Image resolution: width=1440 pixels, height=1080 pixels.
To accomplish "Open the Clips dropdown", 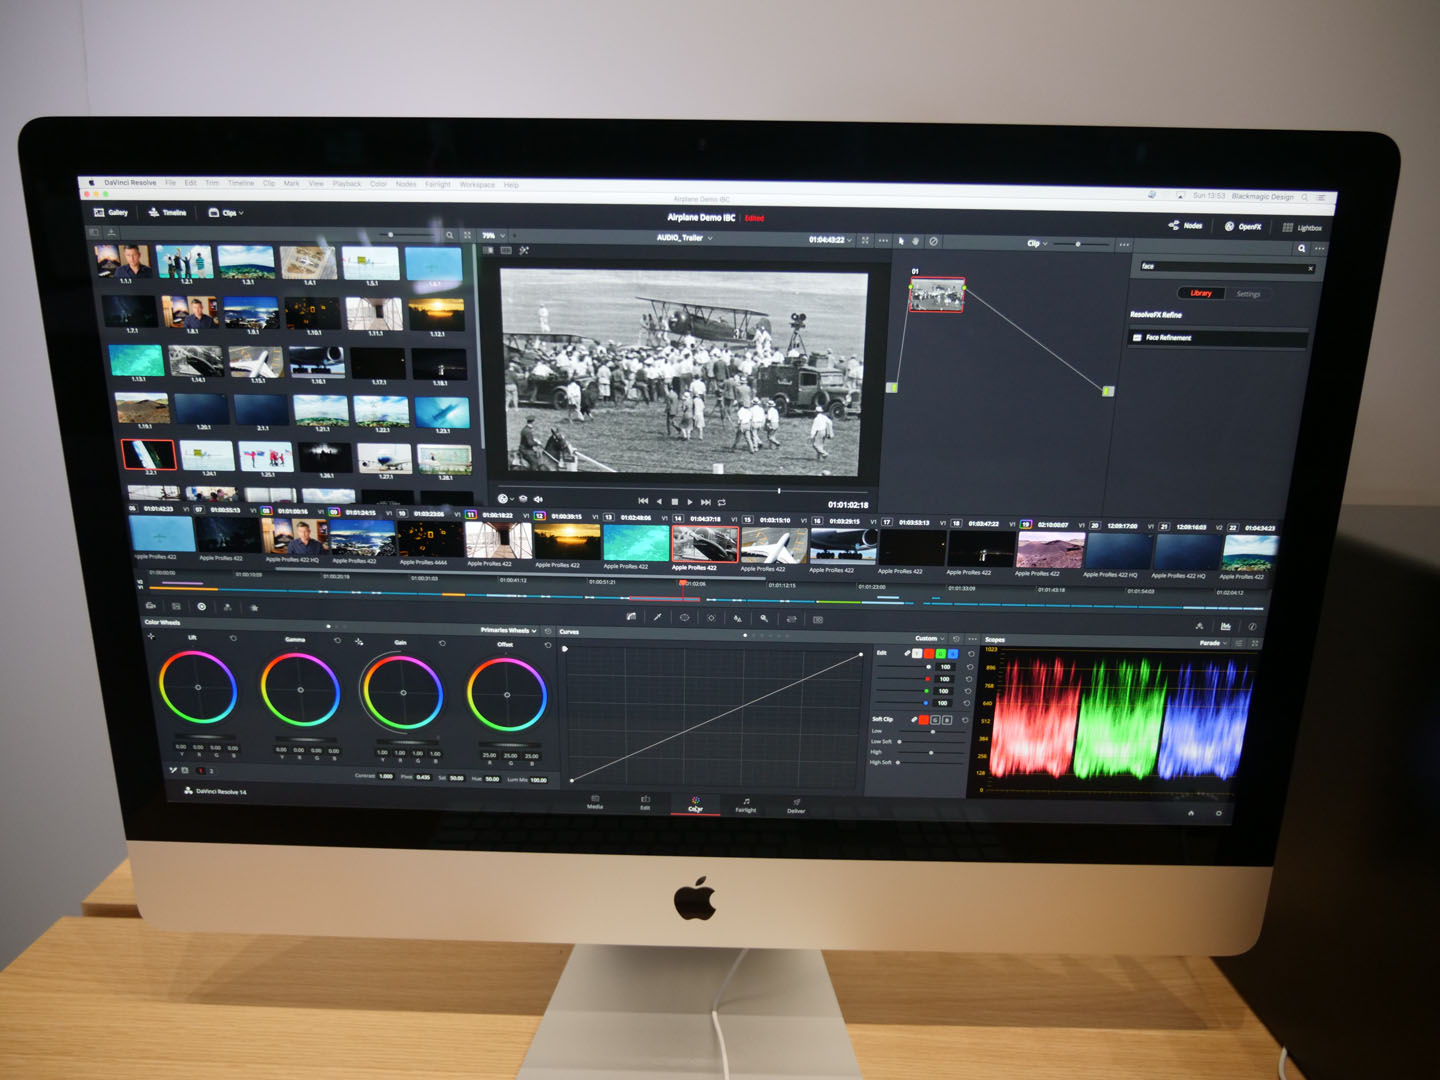I will 226,213.
